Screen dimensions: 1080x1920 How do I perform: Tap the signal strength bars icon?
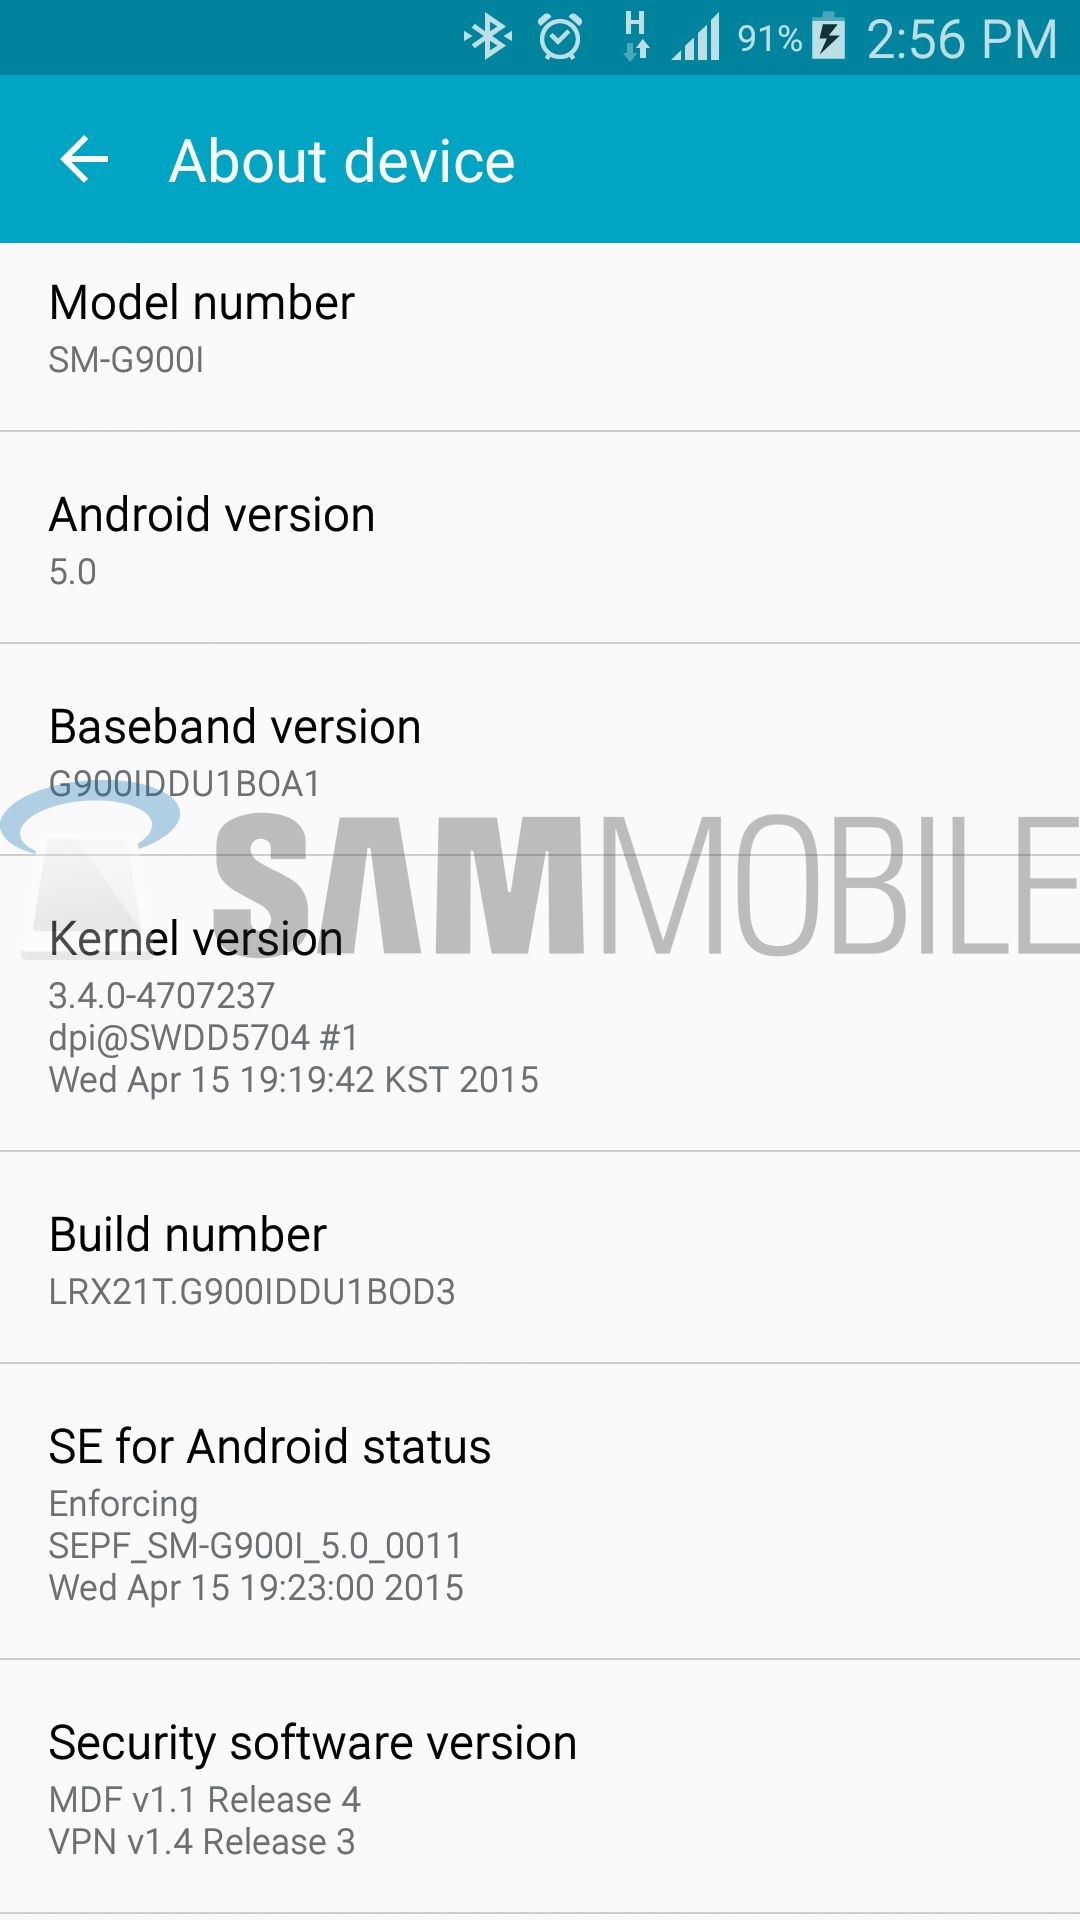(x=696, y=38)
